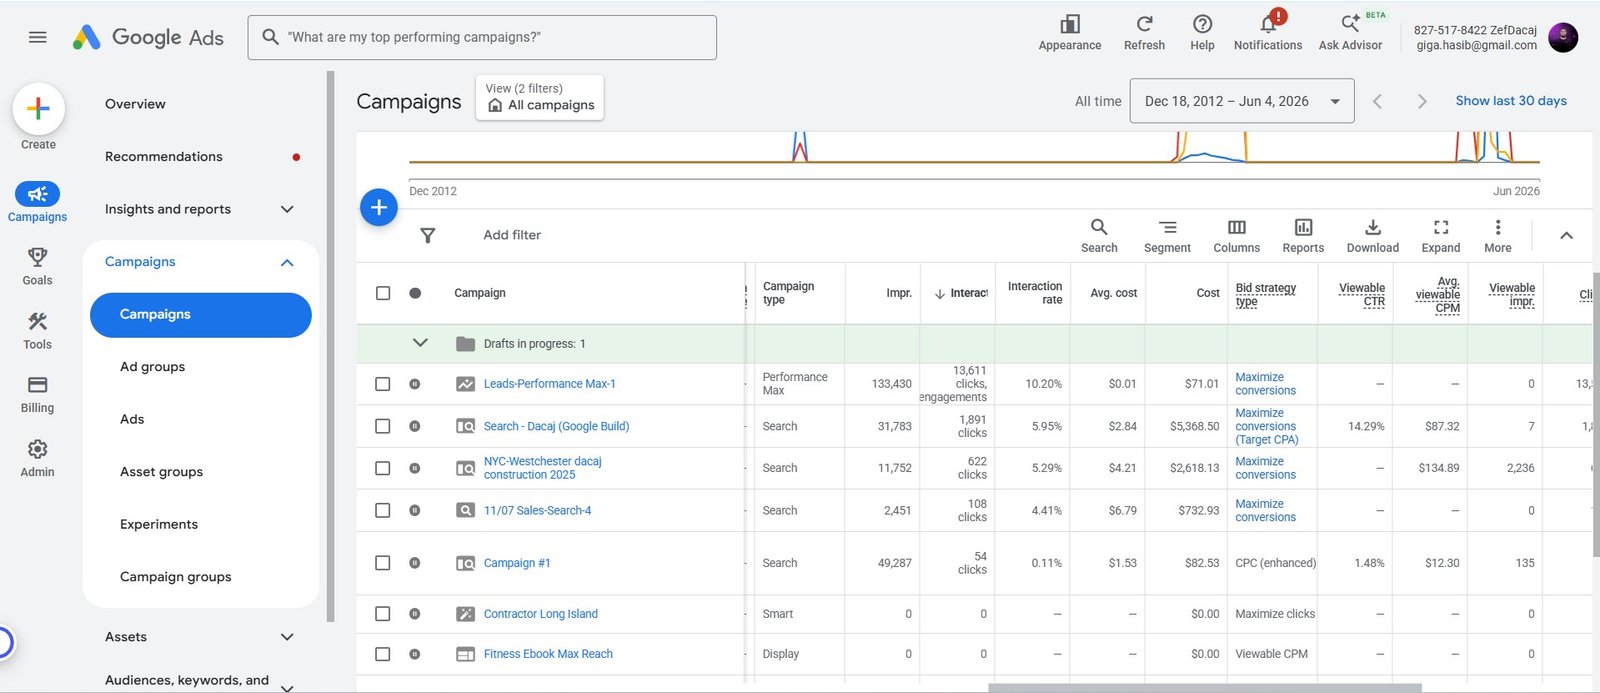
Task: Open Leads-Performance Max-1 campaign
Action: (549, 384)
